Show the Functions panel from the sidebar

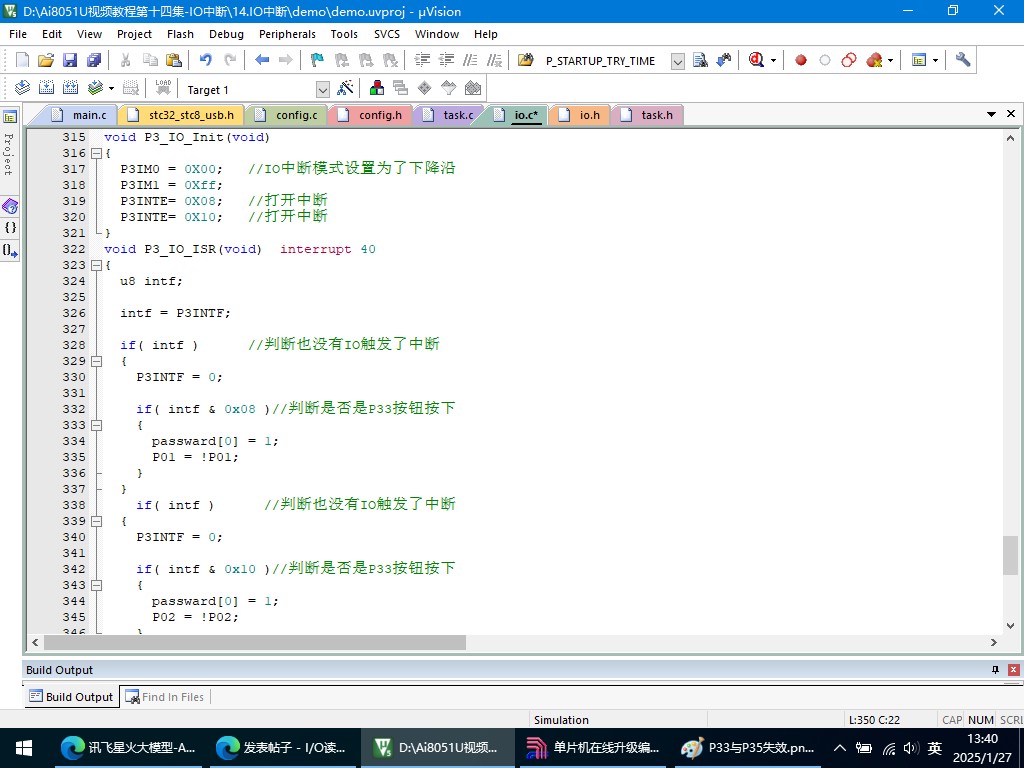tap(10, 228)
